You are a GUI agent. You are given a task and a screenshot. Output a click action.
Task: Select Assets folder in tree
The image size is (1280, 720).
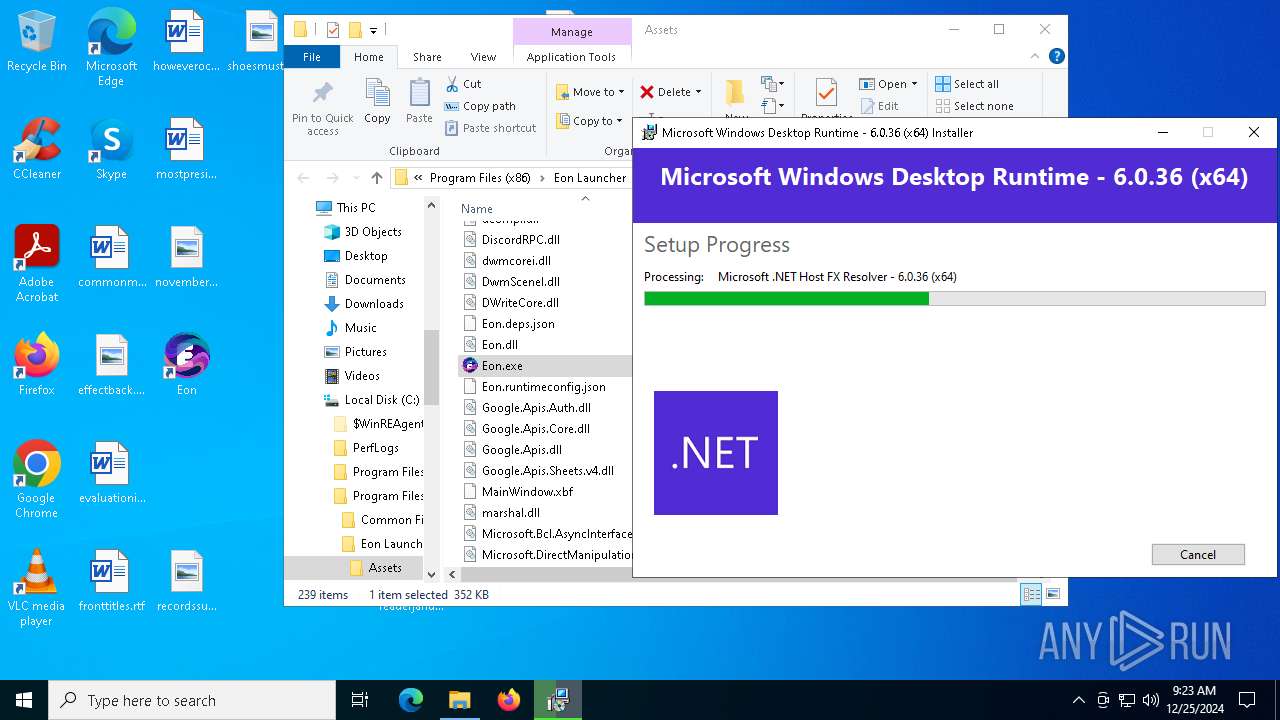tap(385, 568)
